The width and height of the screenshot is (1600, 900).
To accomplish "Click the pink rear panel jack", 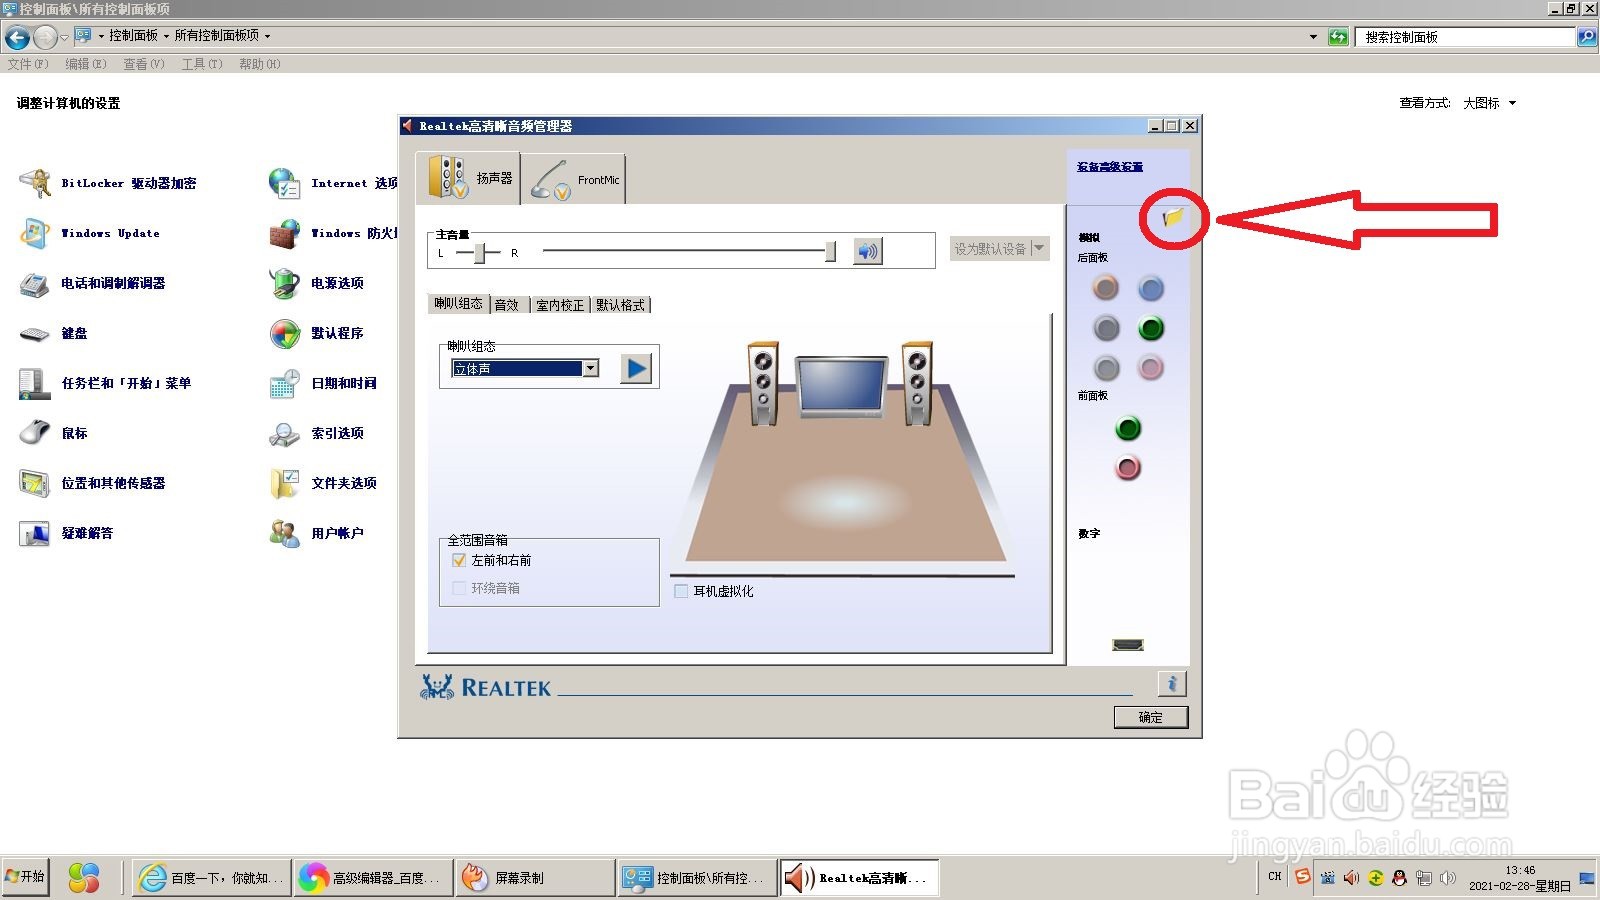I will (x=1151, y=368).
